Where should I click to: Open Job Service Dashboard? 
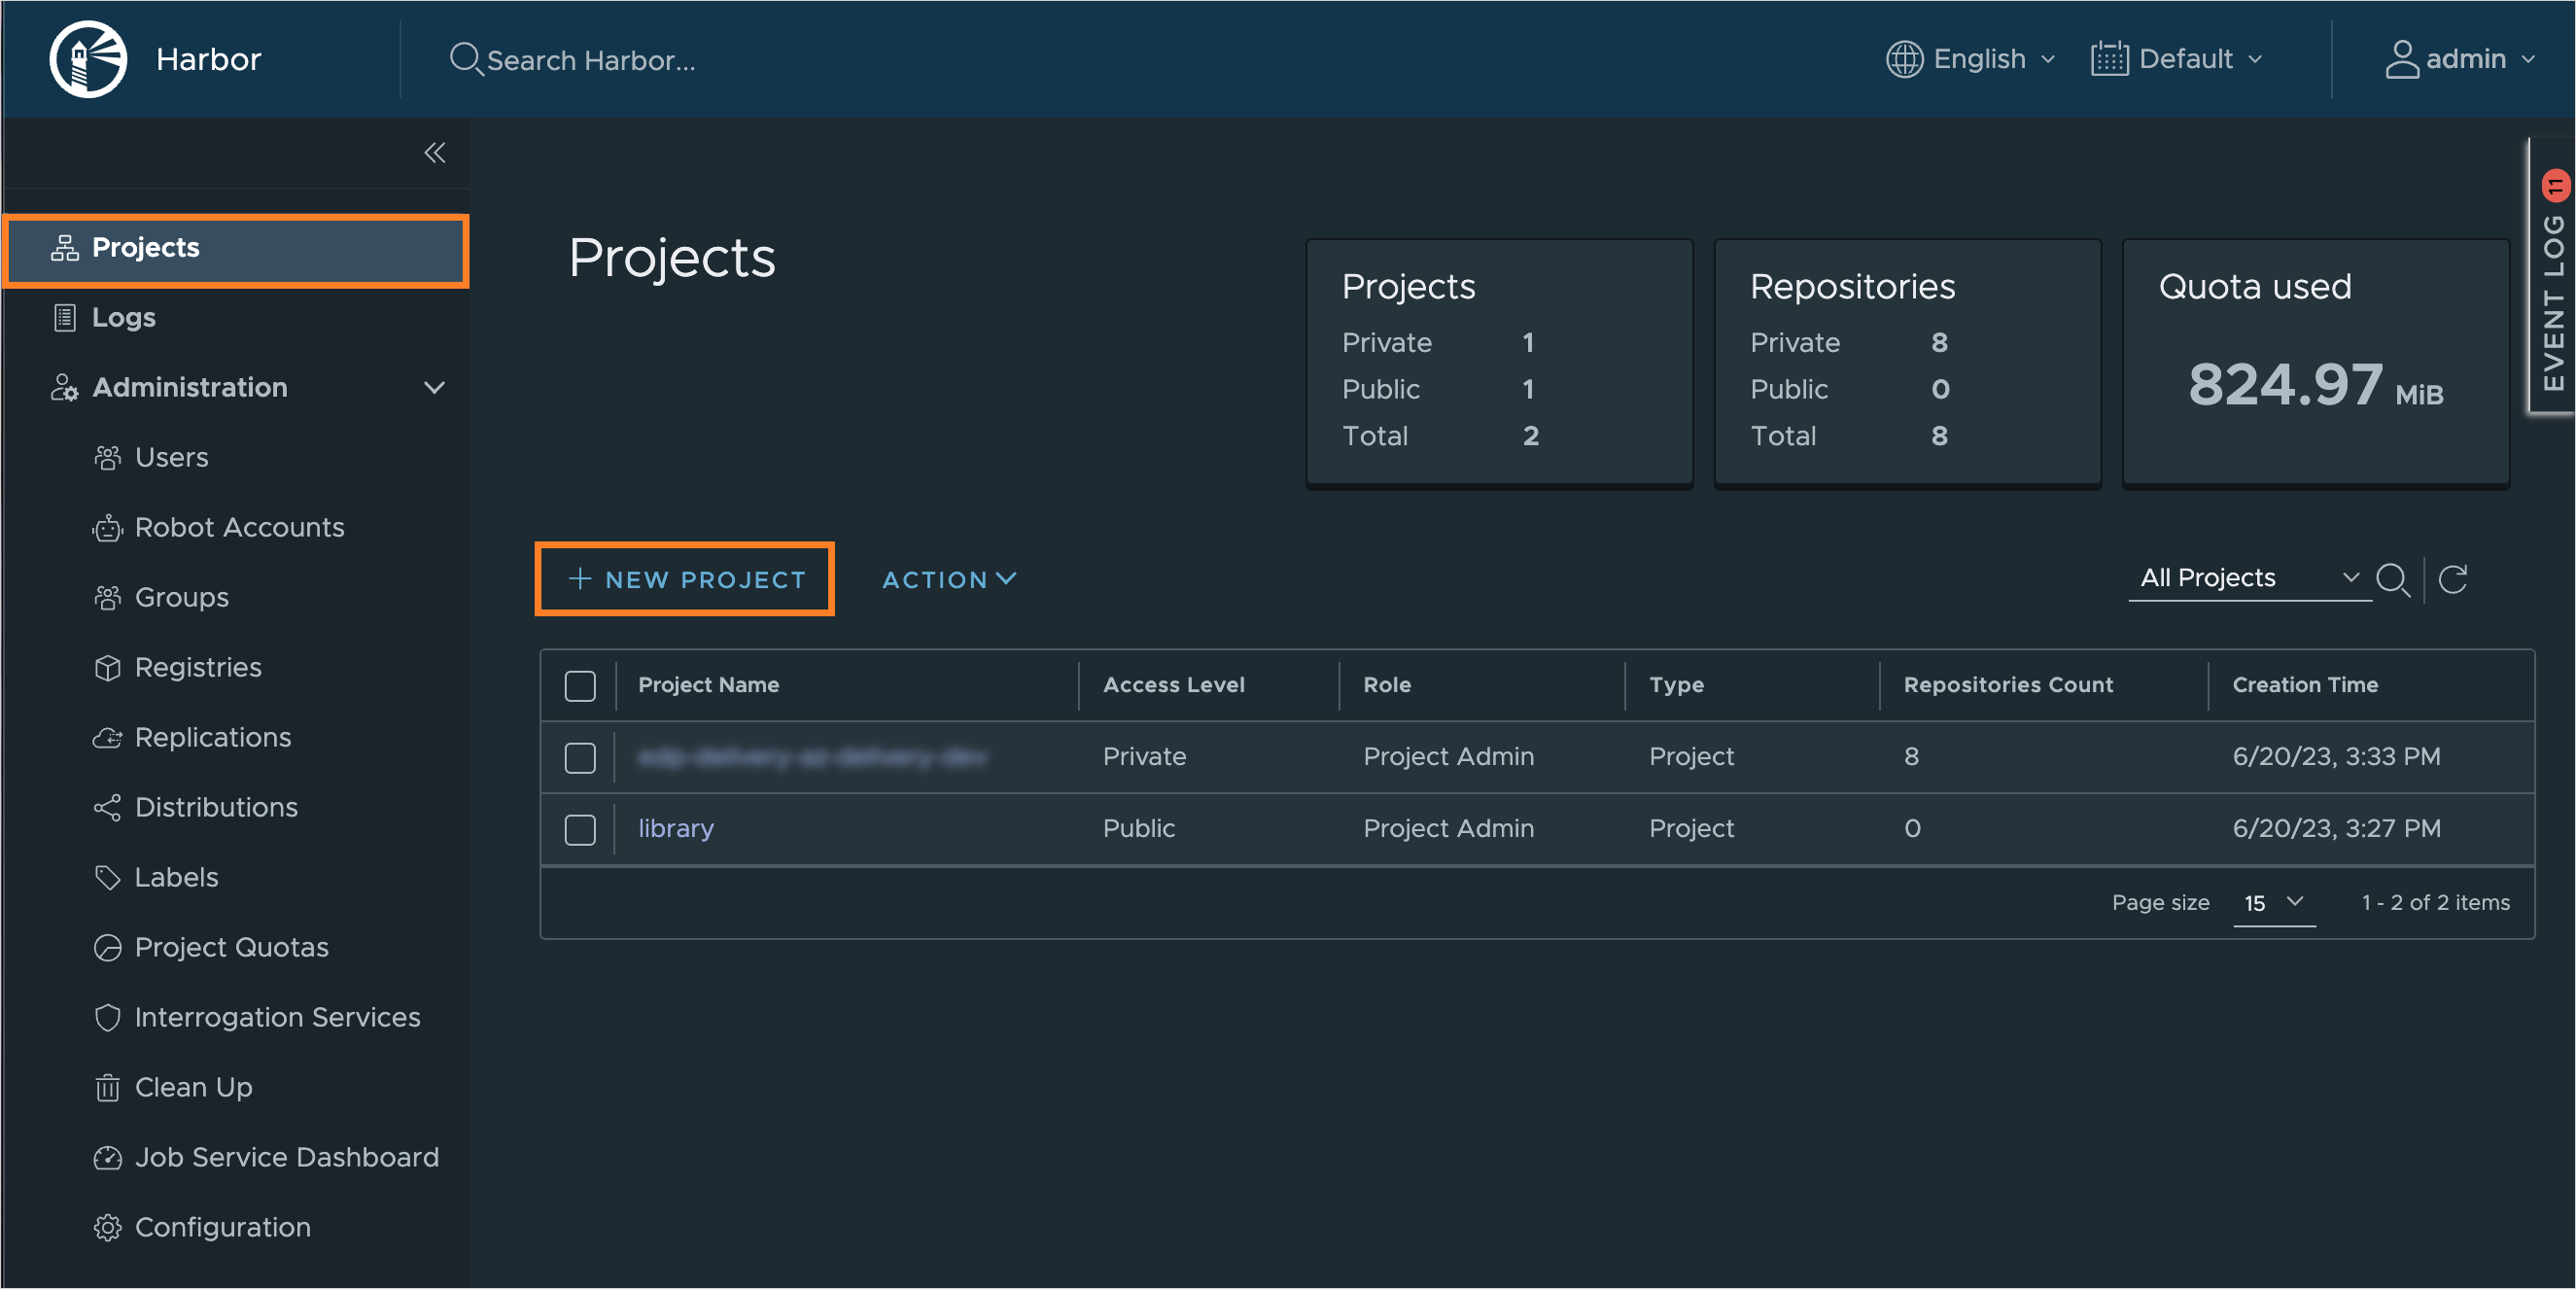click(286, 1157)
